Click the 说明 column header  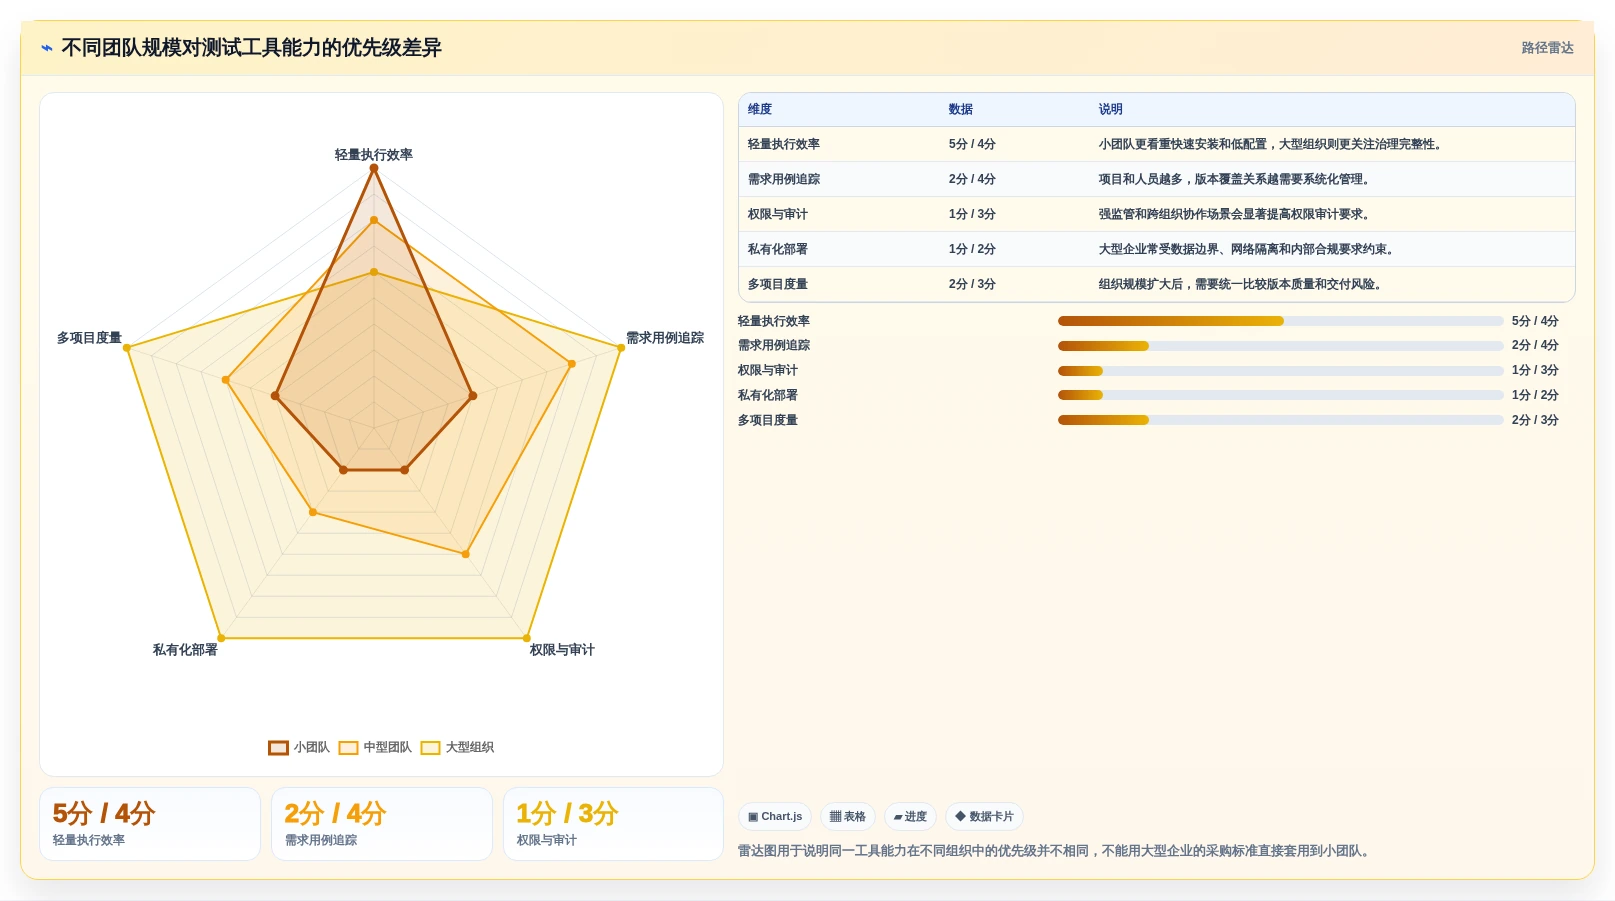pos(1111,109)
